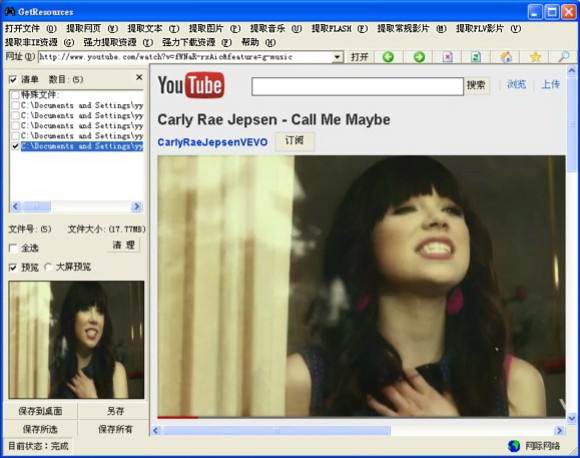Toggle the 清单 checkbox
The width and height of the screenshot is (580, 458).
click(x=13, y=80)
